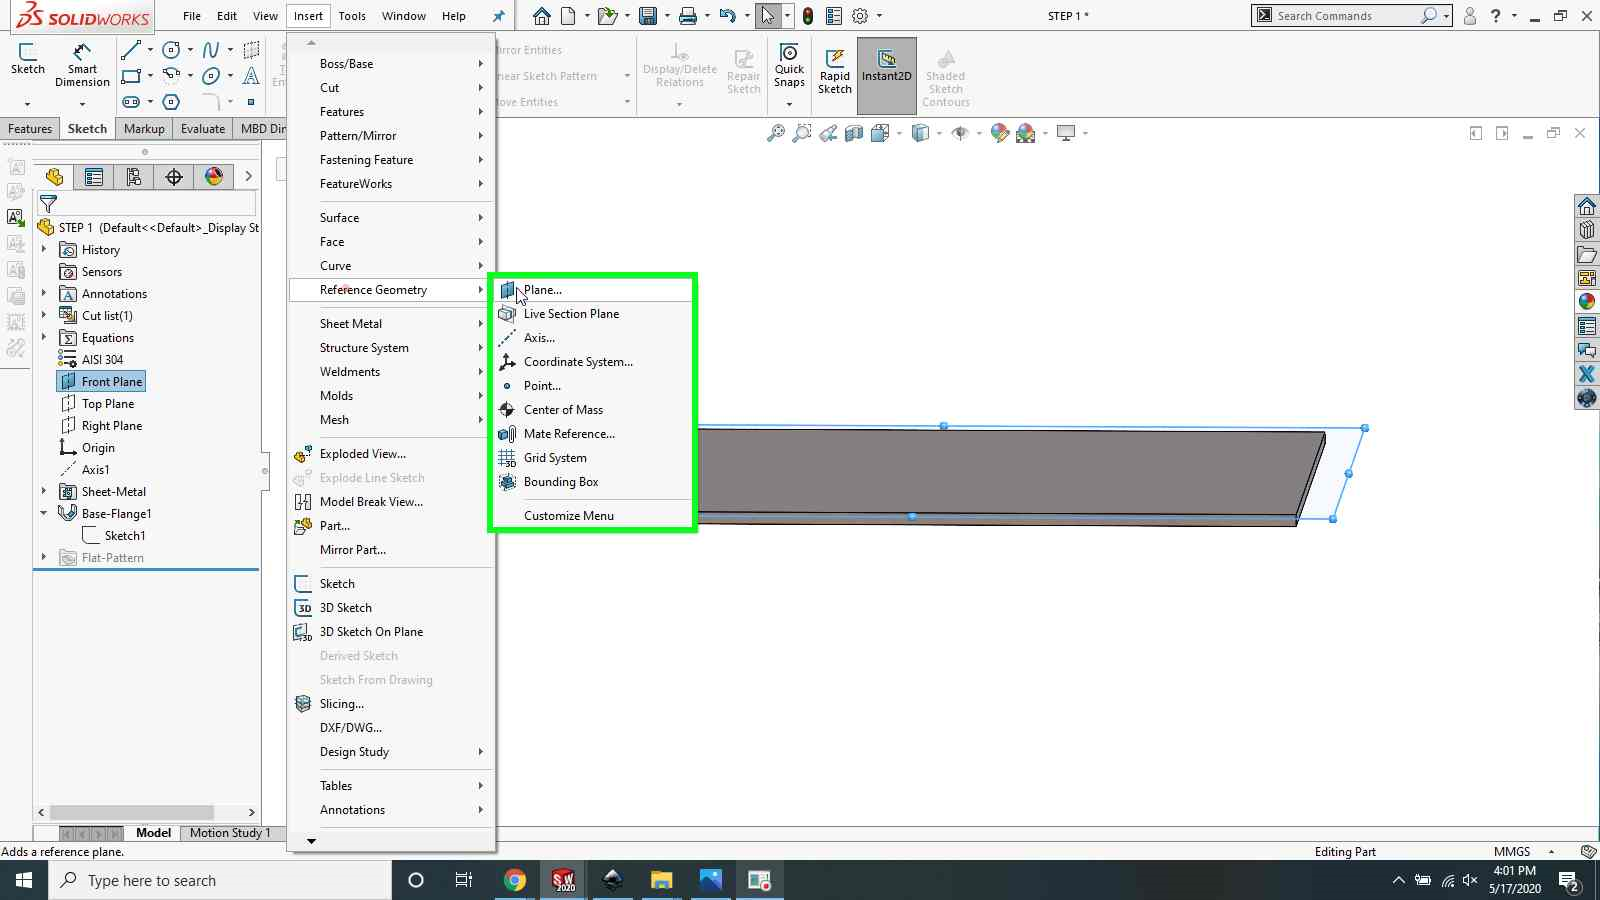Click Line sketch tool icon

(x=130, y=50)
